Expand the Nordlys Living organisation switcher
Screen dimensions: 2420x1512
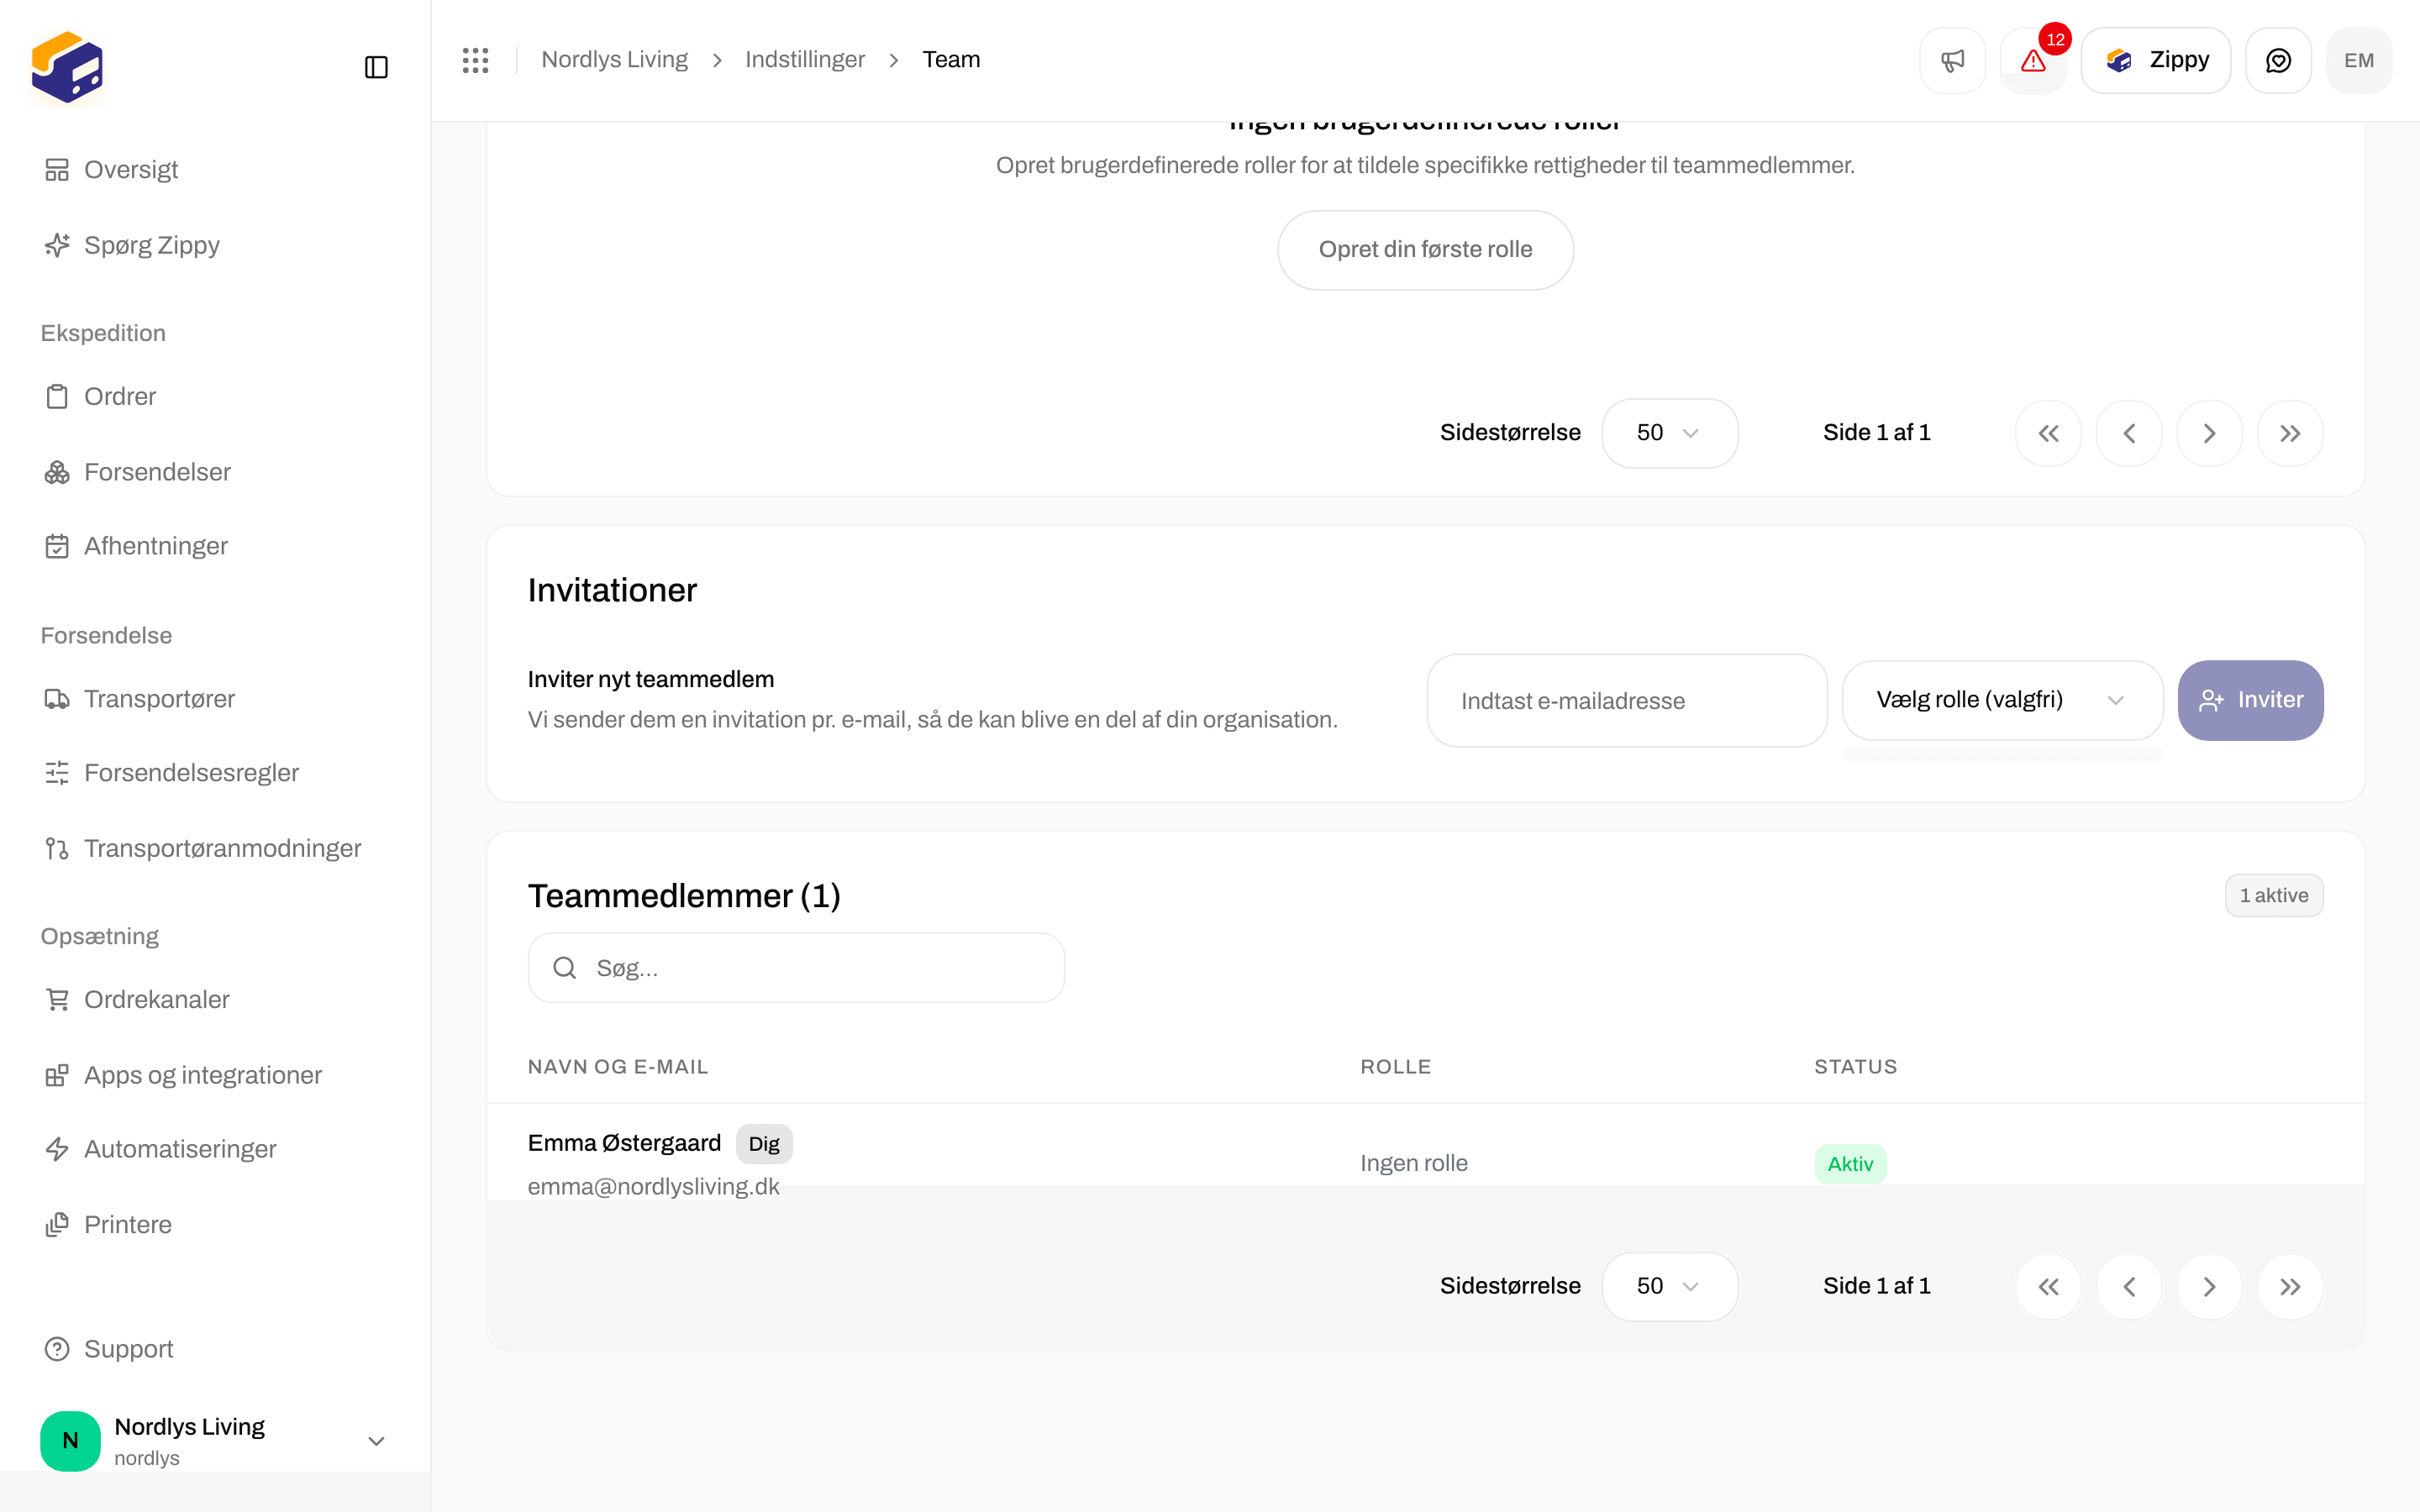pos(215,1441)
